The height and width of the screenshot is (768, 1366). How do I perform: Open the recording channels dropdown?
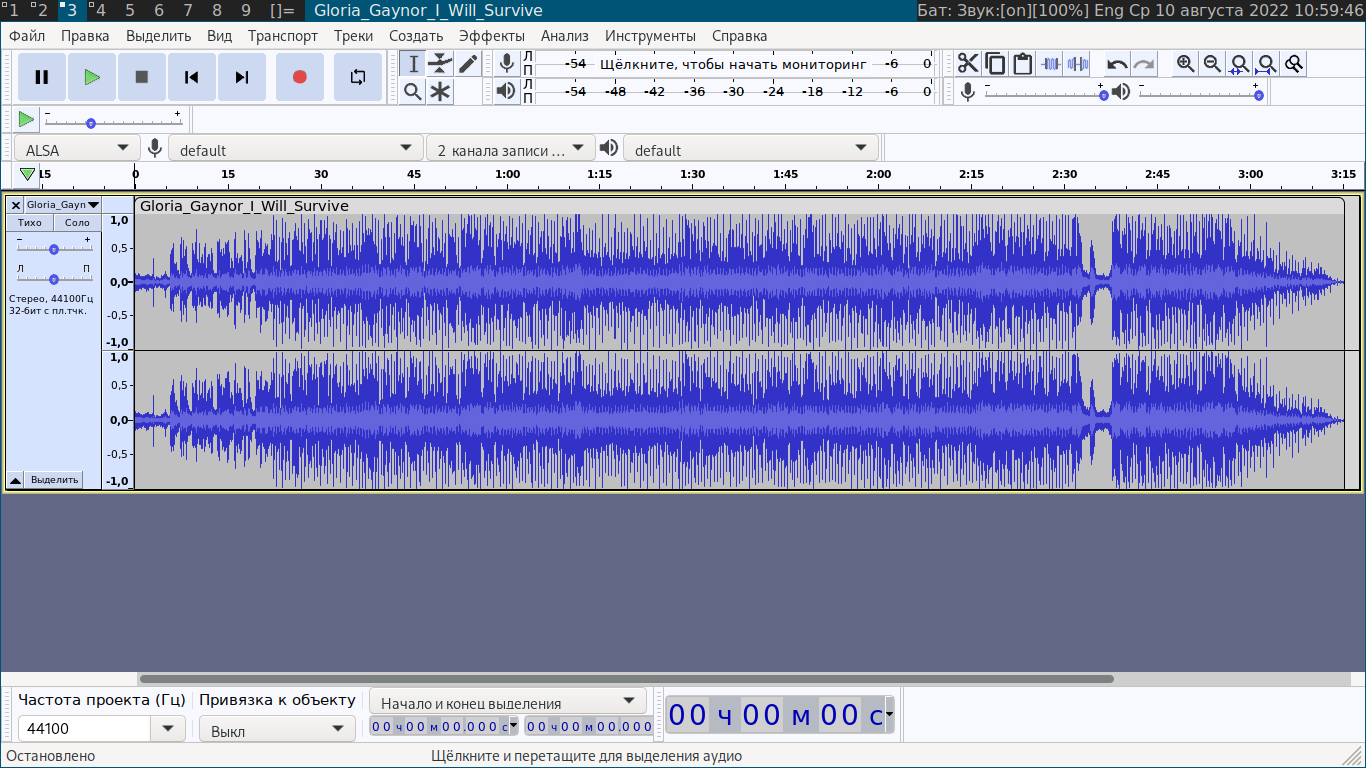pyautogui.click(x=510, y=149)
